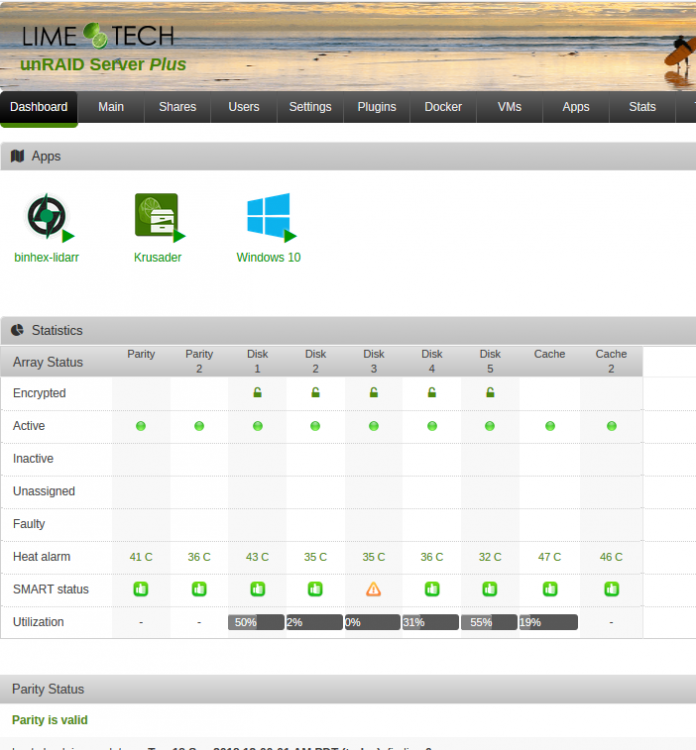This screenshot has width=696, height=750.
Task: Go to the Shares tab
Action: (177, 107)
